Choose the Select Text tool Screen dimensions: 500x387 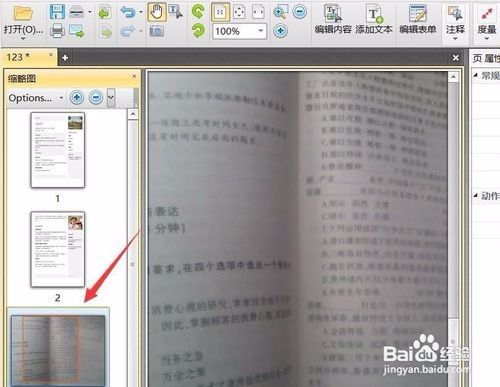coord(176,12)
